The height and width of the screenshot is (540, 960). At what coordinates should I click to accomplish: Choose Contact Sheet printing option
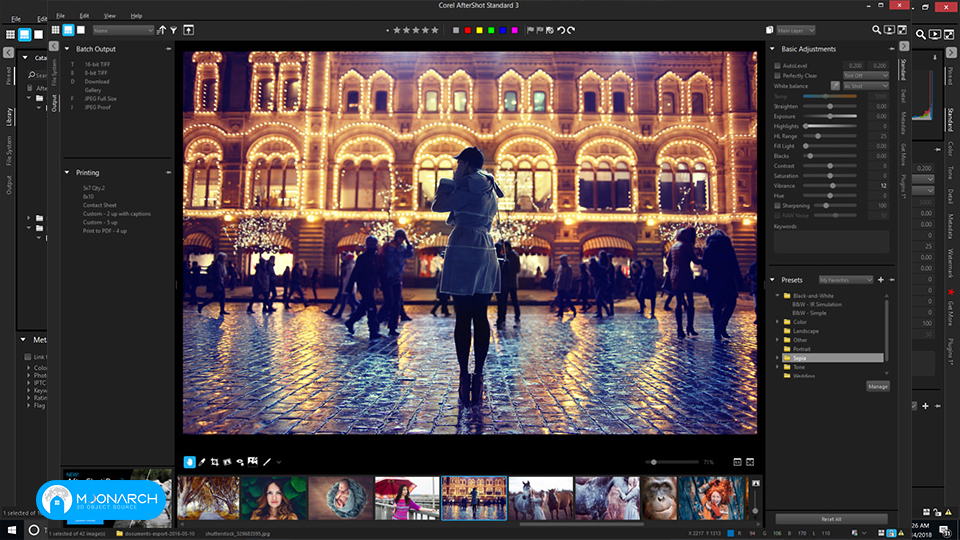click(99, 205)
